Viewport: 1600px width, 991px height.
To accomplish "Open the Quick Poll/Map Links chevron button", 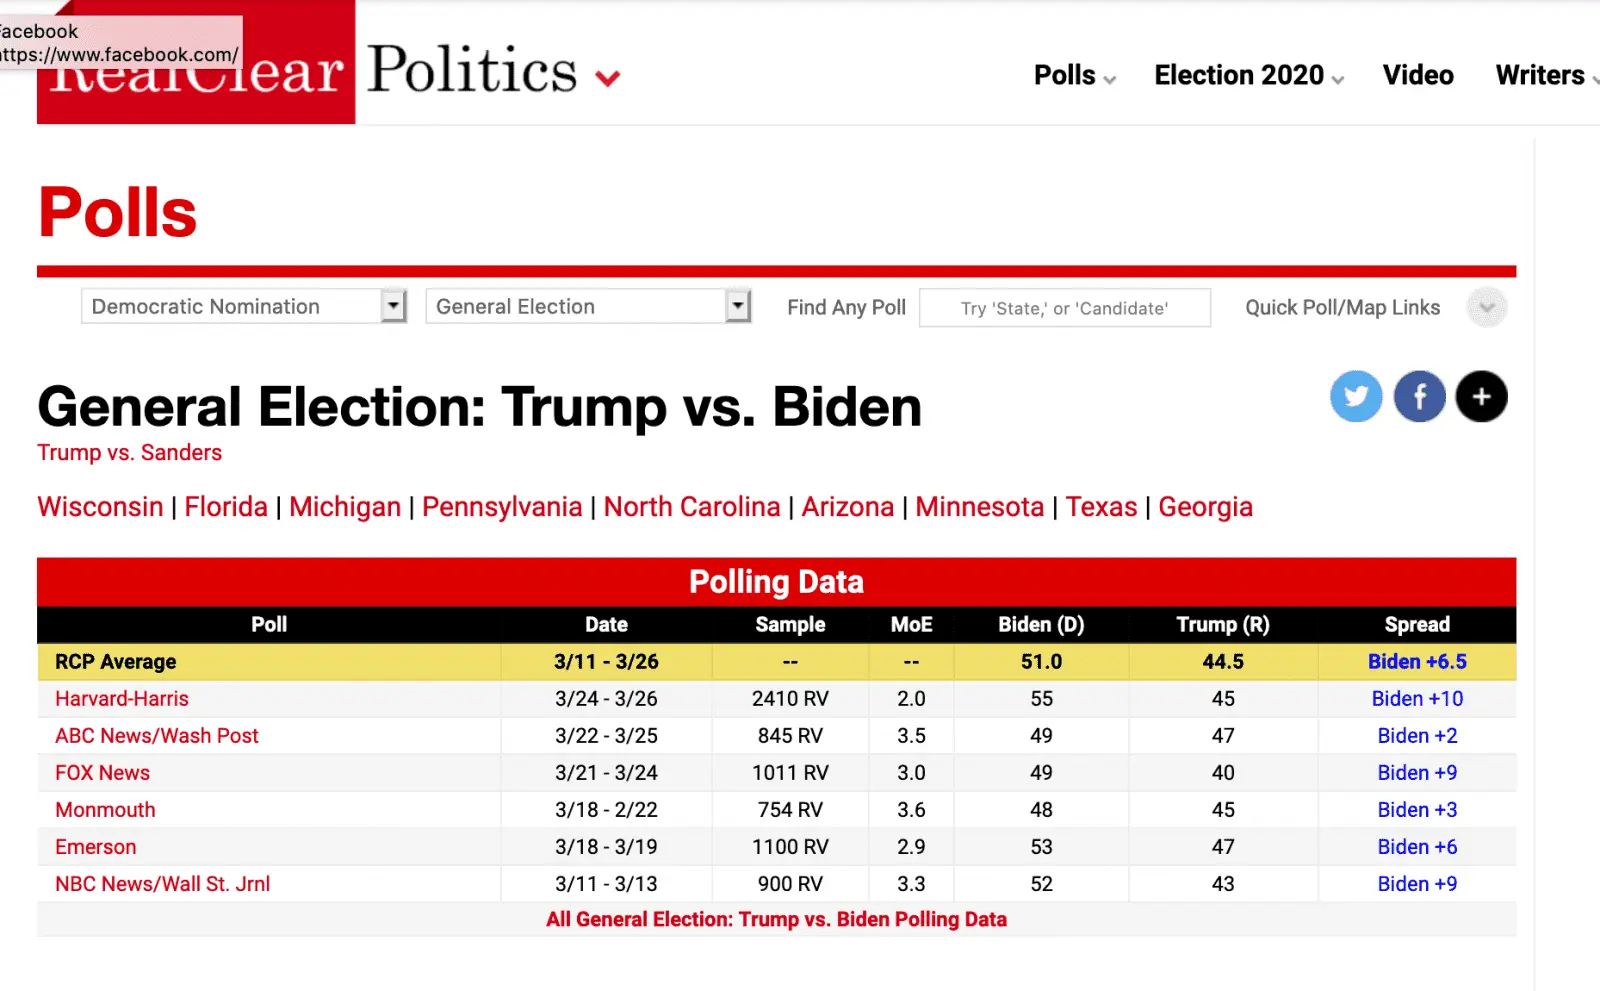I will coord(1487,307).
